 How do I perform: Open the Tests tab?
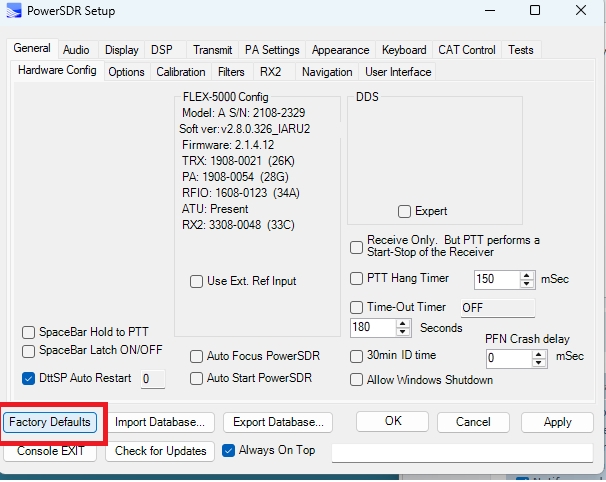(x=521, y=50)
